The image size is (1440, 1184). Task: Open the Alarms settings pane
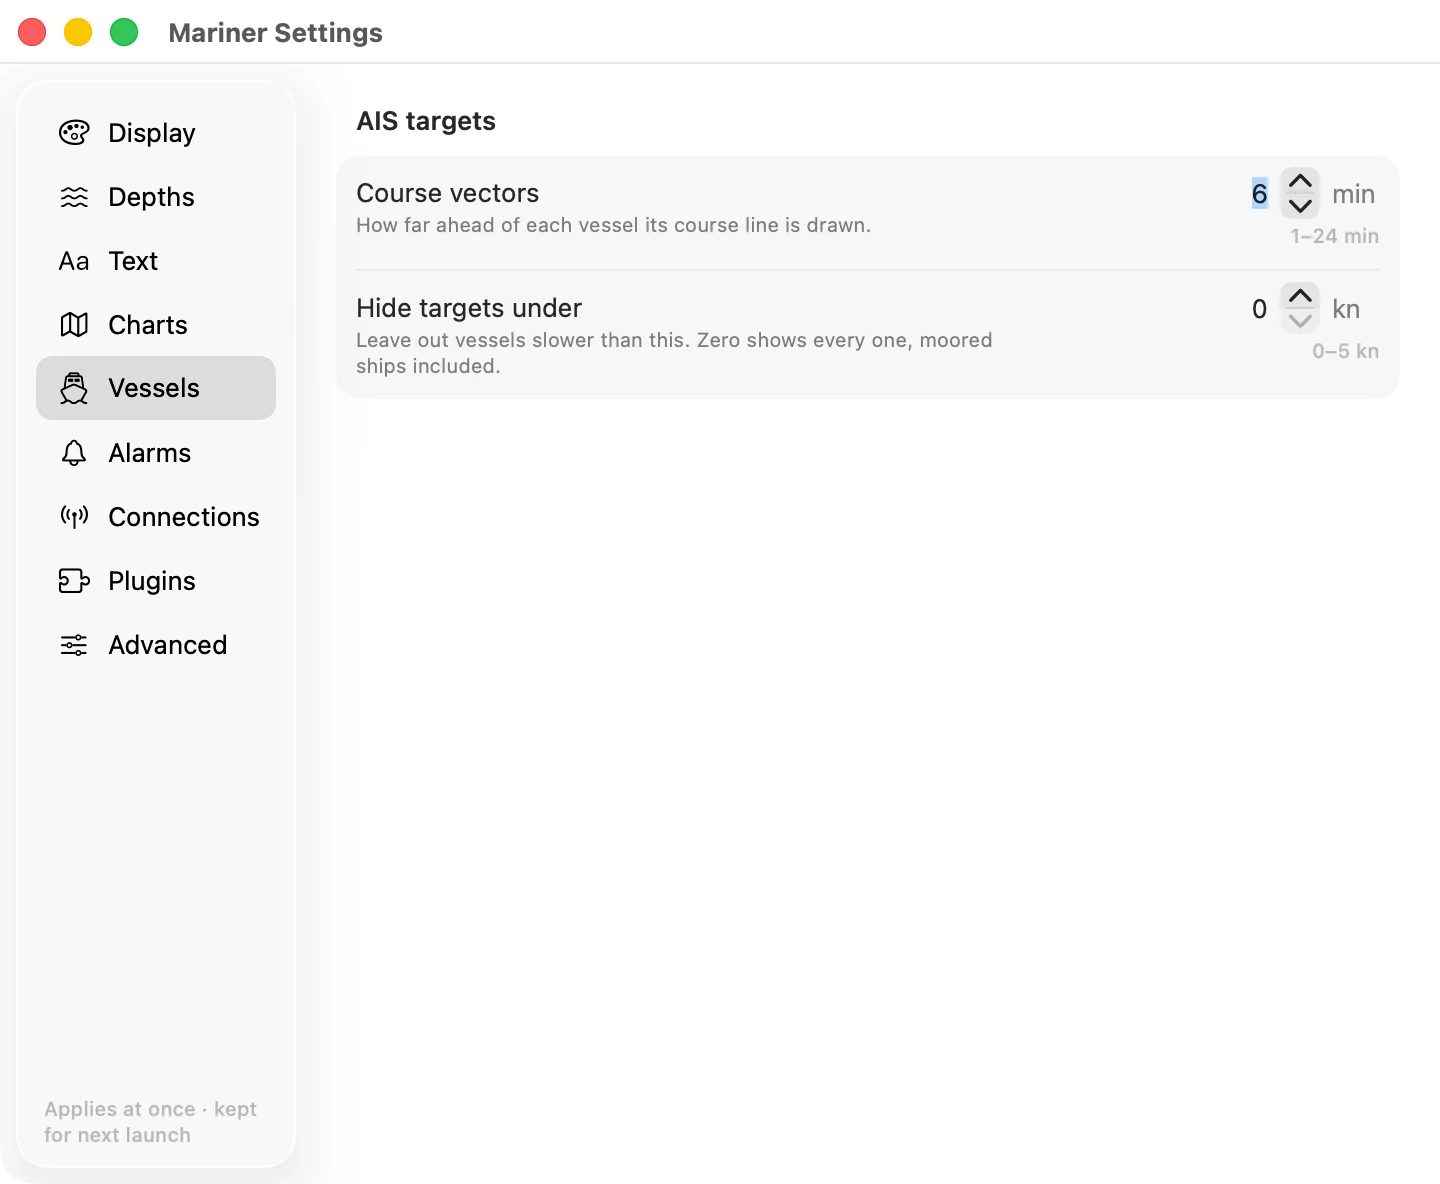[156, 453]
